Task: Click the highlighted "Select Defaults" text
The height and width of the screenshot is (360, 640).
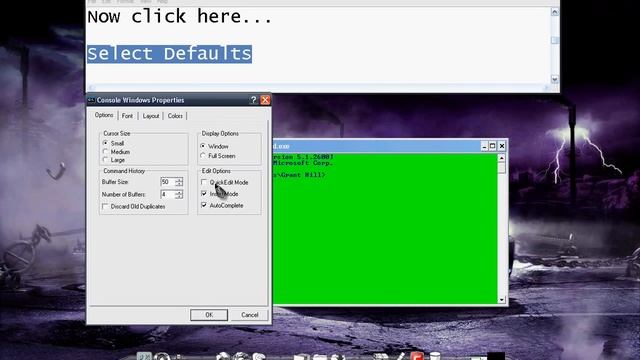Action: click(169, 54)
